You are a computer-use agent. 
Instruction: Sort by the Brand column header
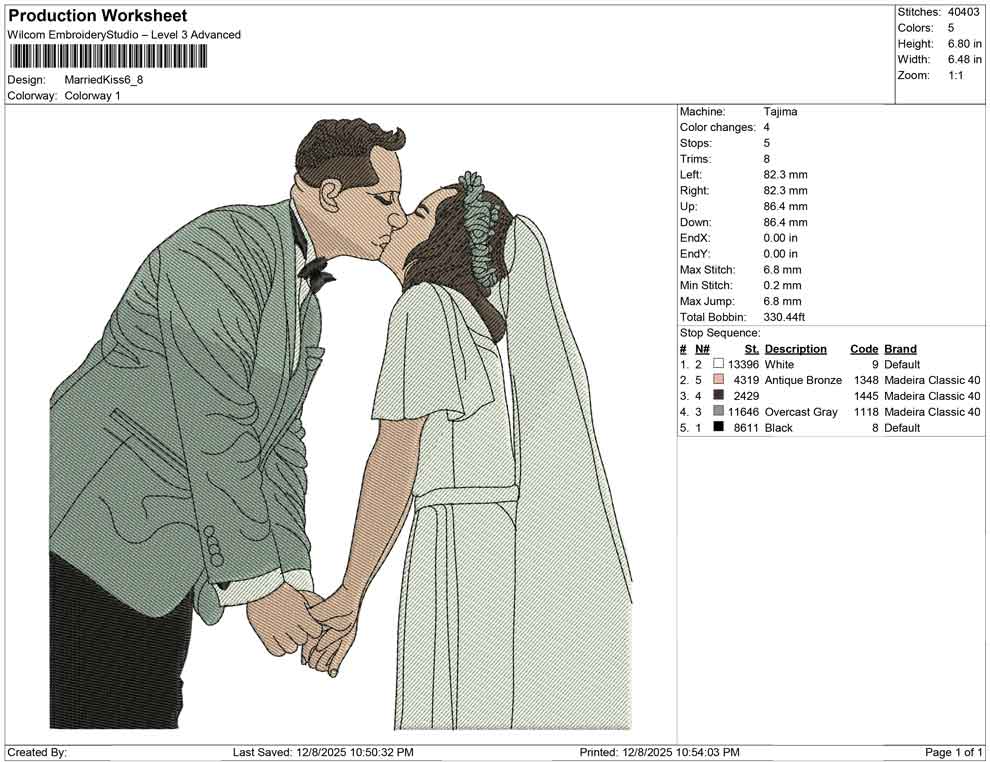click(899, 348)
